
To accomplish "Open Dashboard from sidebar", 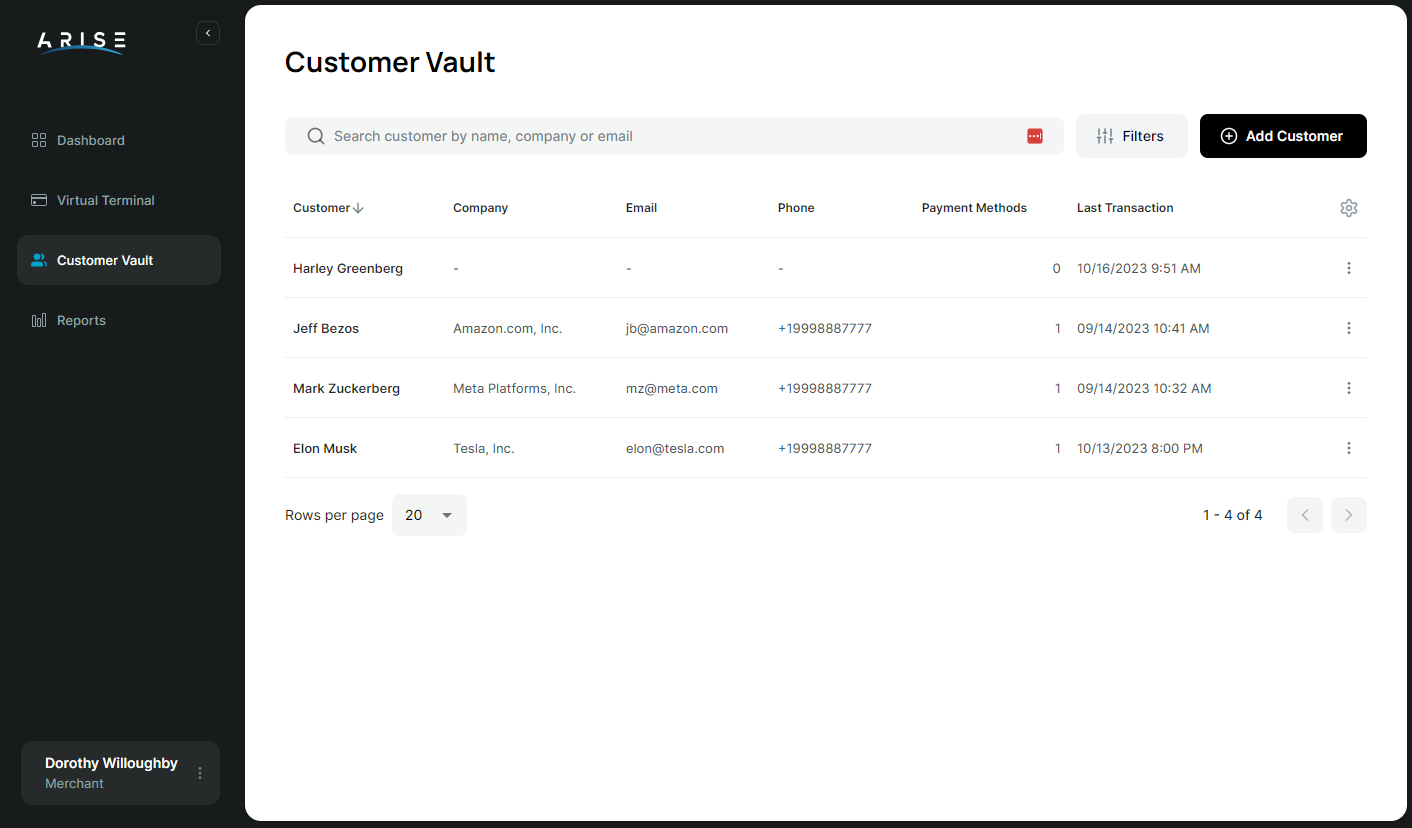I will [119, 140].
